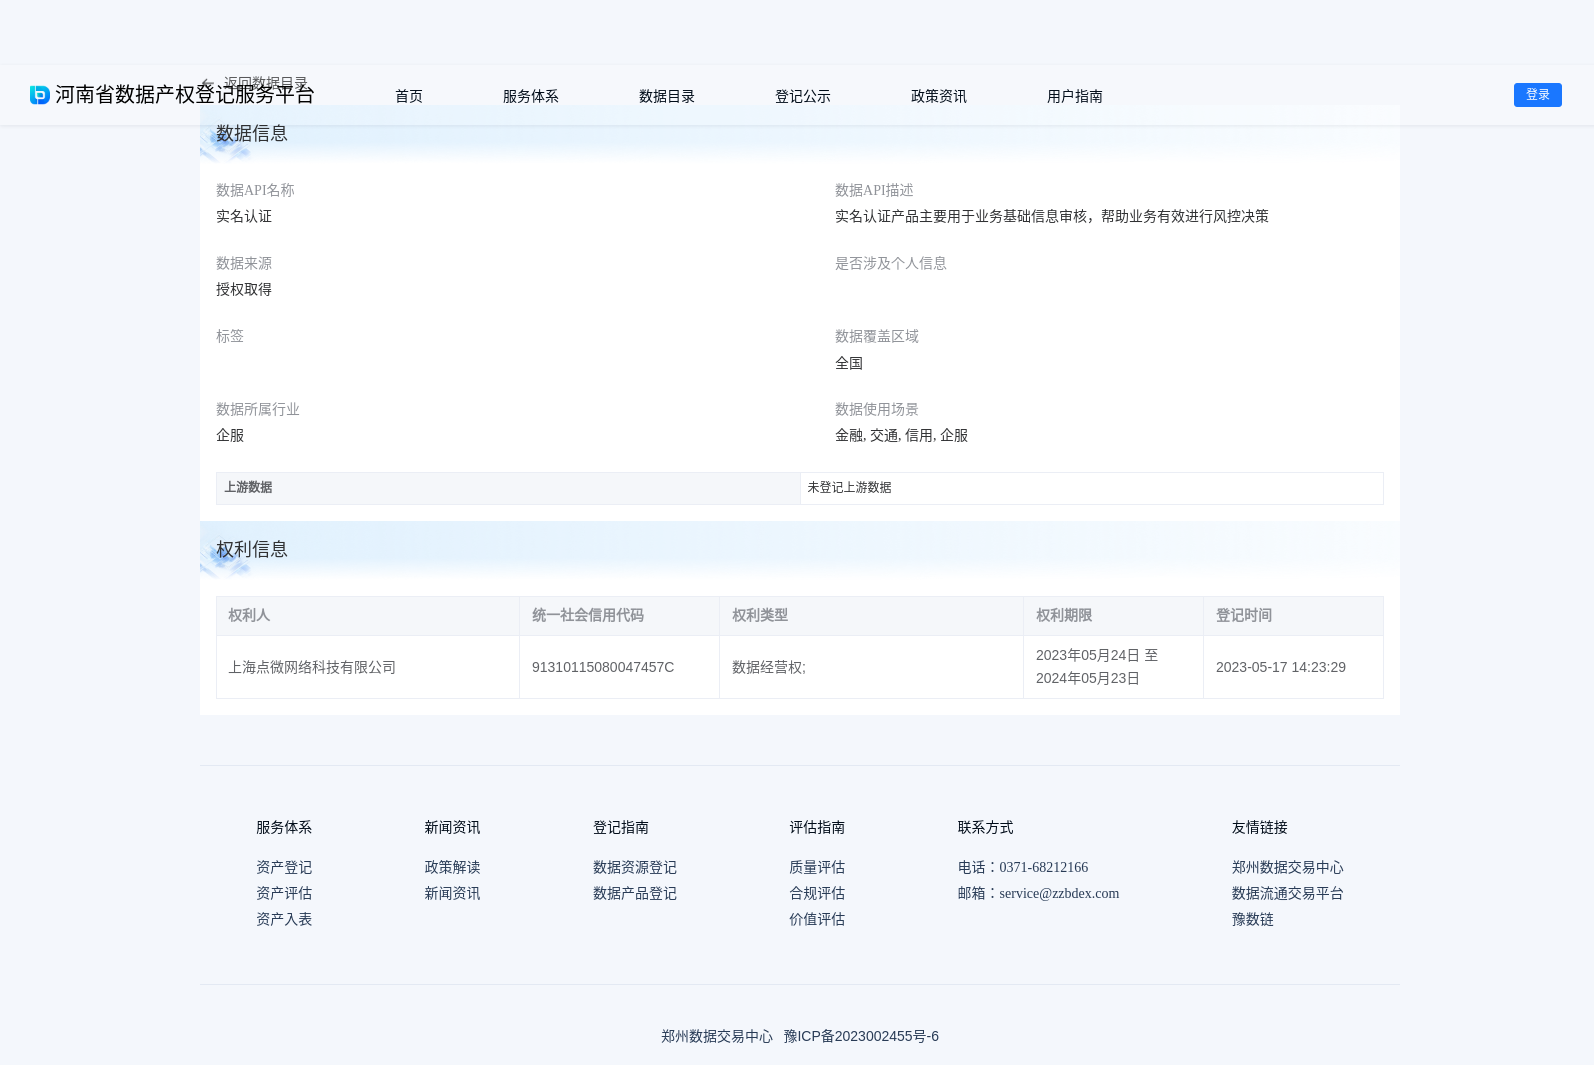Image resolution: width=1594 pixels, height=1065 pixels.
Task: Click the 未登记上游数据 cell
Action: 1092,488
